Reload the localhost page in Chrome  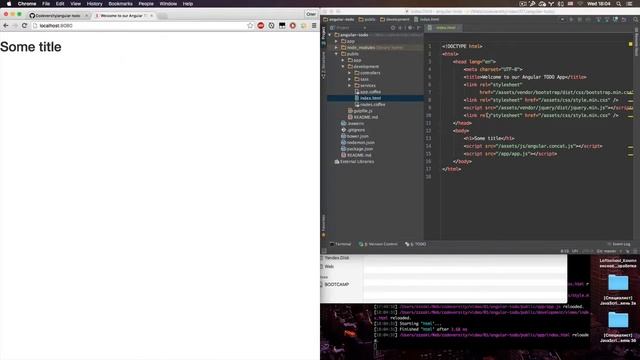pos(24,26)
